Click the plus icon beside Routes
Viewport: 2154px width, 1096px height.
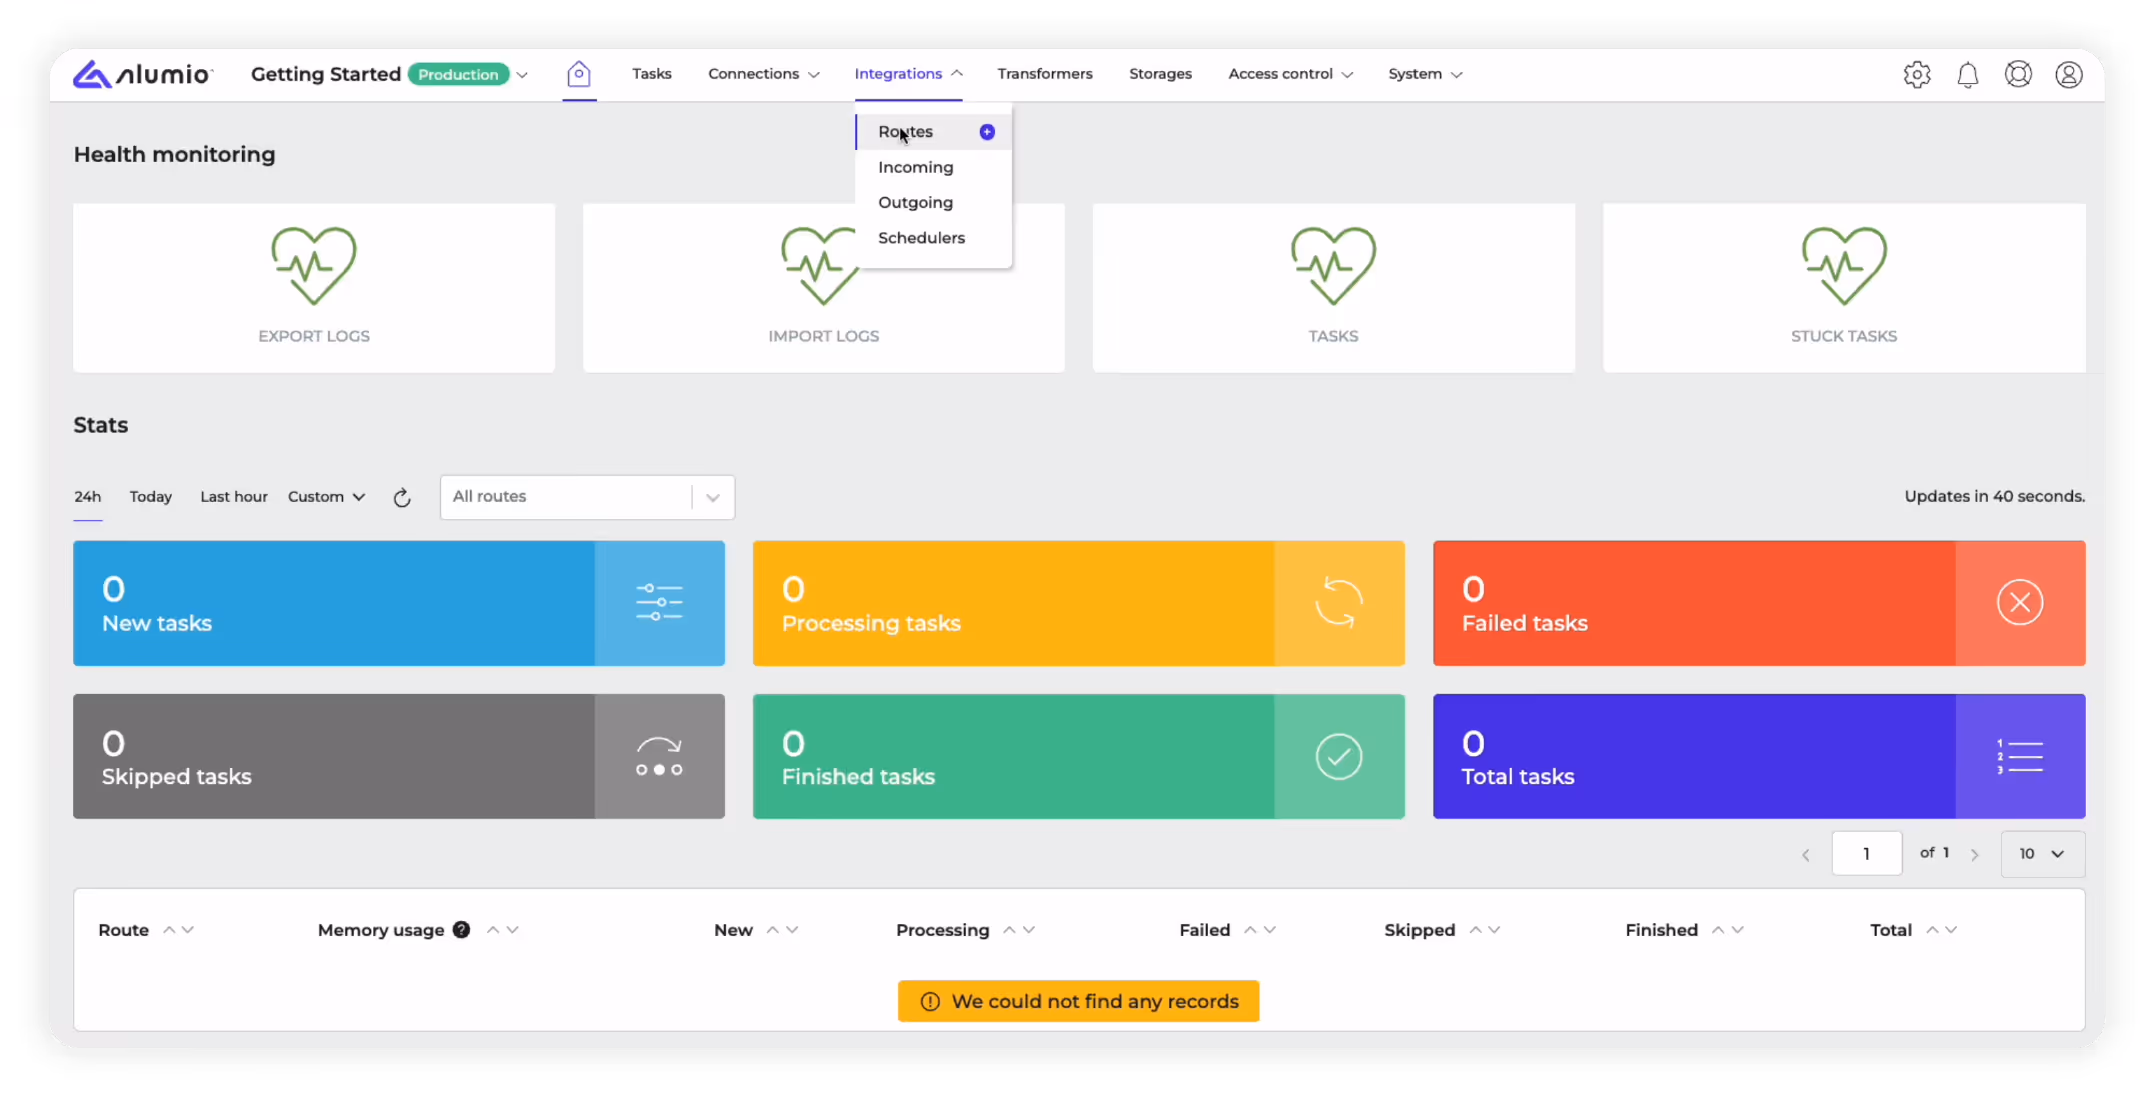tap(987, 132)
